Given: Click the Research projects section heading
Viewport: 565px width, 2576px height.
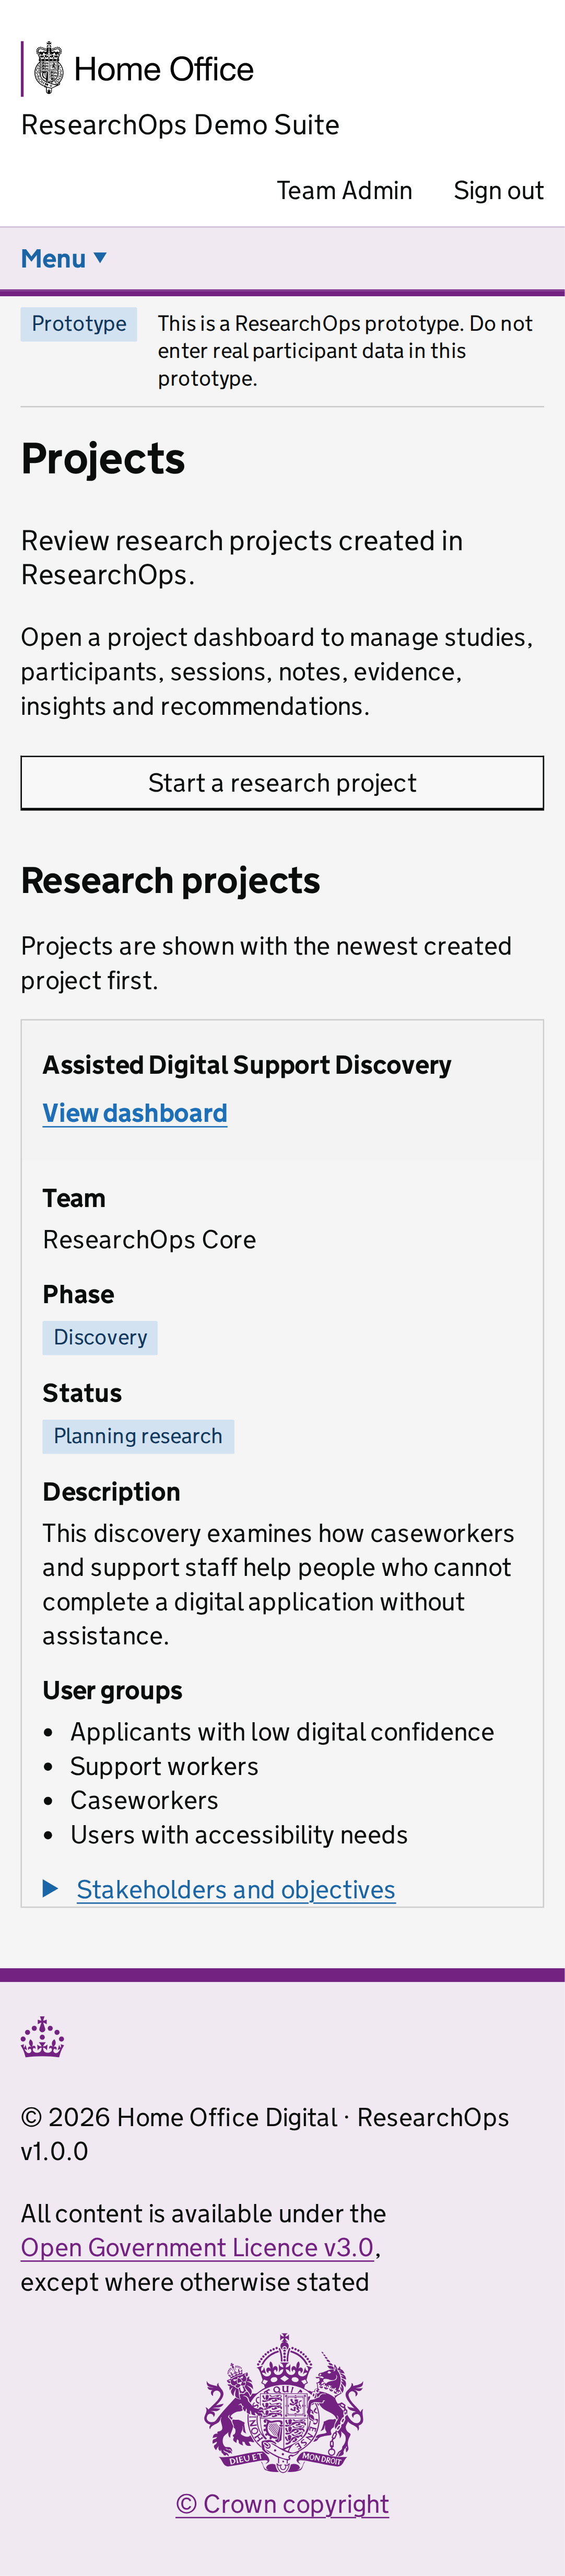Looking at the screenshot, I should pos(171,880).
